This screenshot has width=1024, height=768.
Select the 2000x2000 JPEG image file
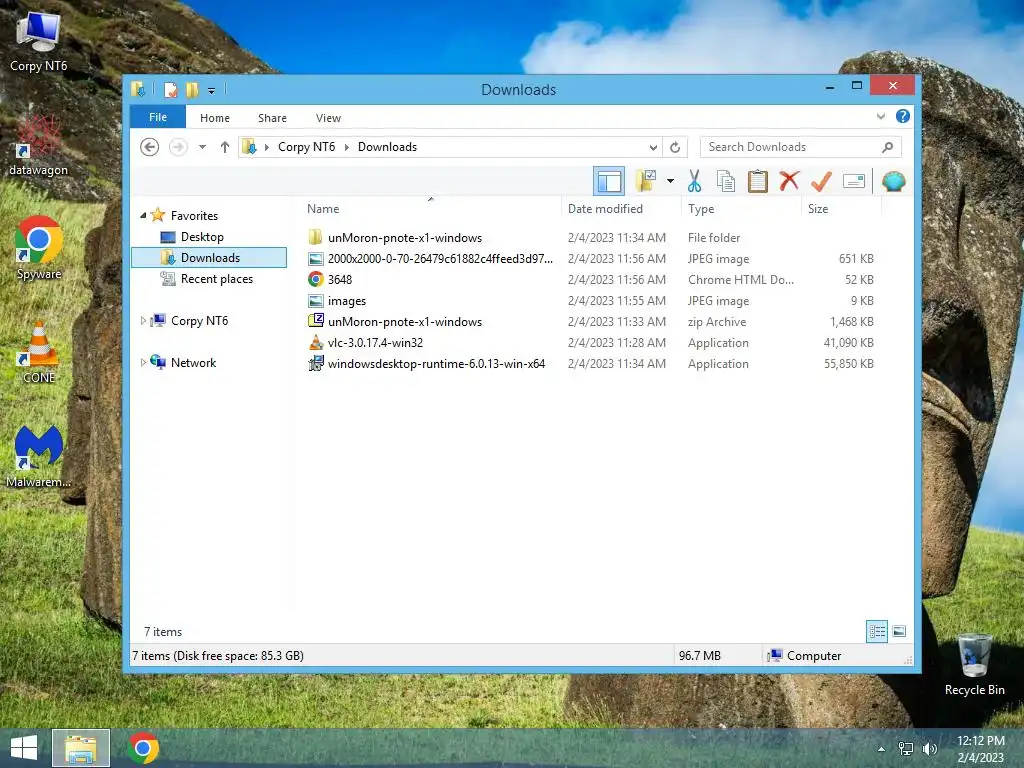pos(591,259)
